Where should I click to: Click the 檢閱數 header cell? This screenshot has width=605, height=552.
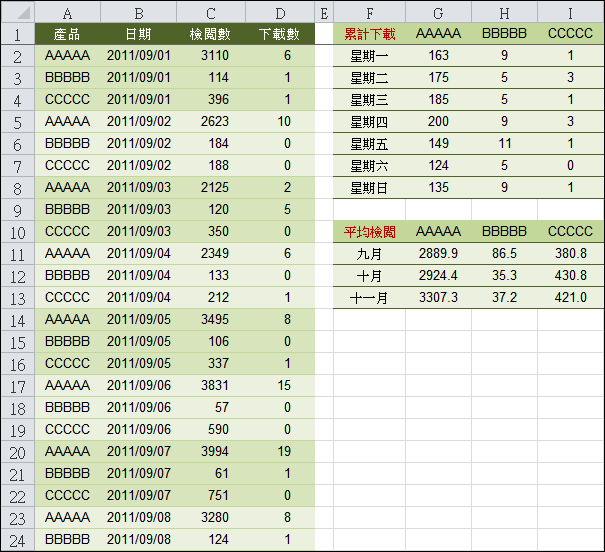coord(211,34)
